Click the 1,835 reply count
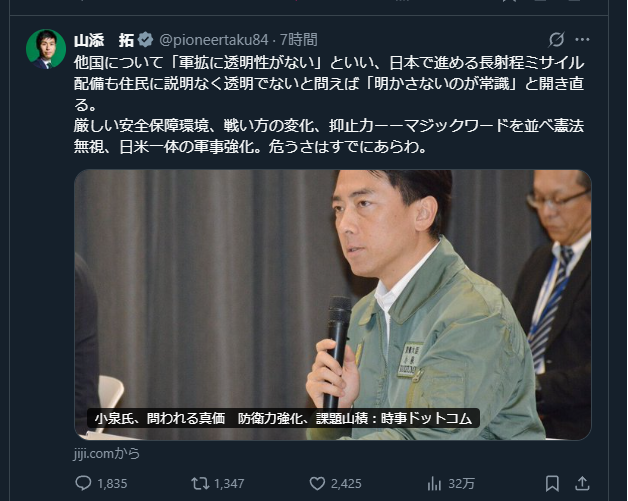This screenshot has width=628, height=501. pos(112,484)
